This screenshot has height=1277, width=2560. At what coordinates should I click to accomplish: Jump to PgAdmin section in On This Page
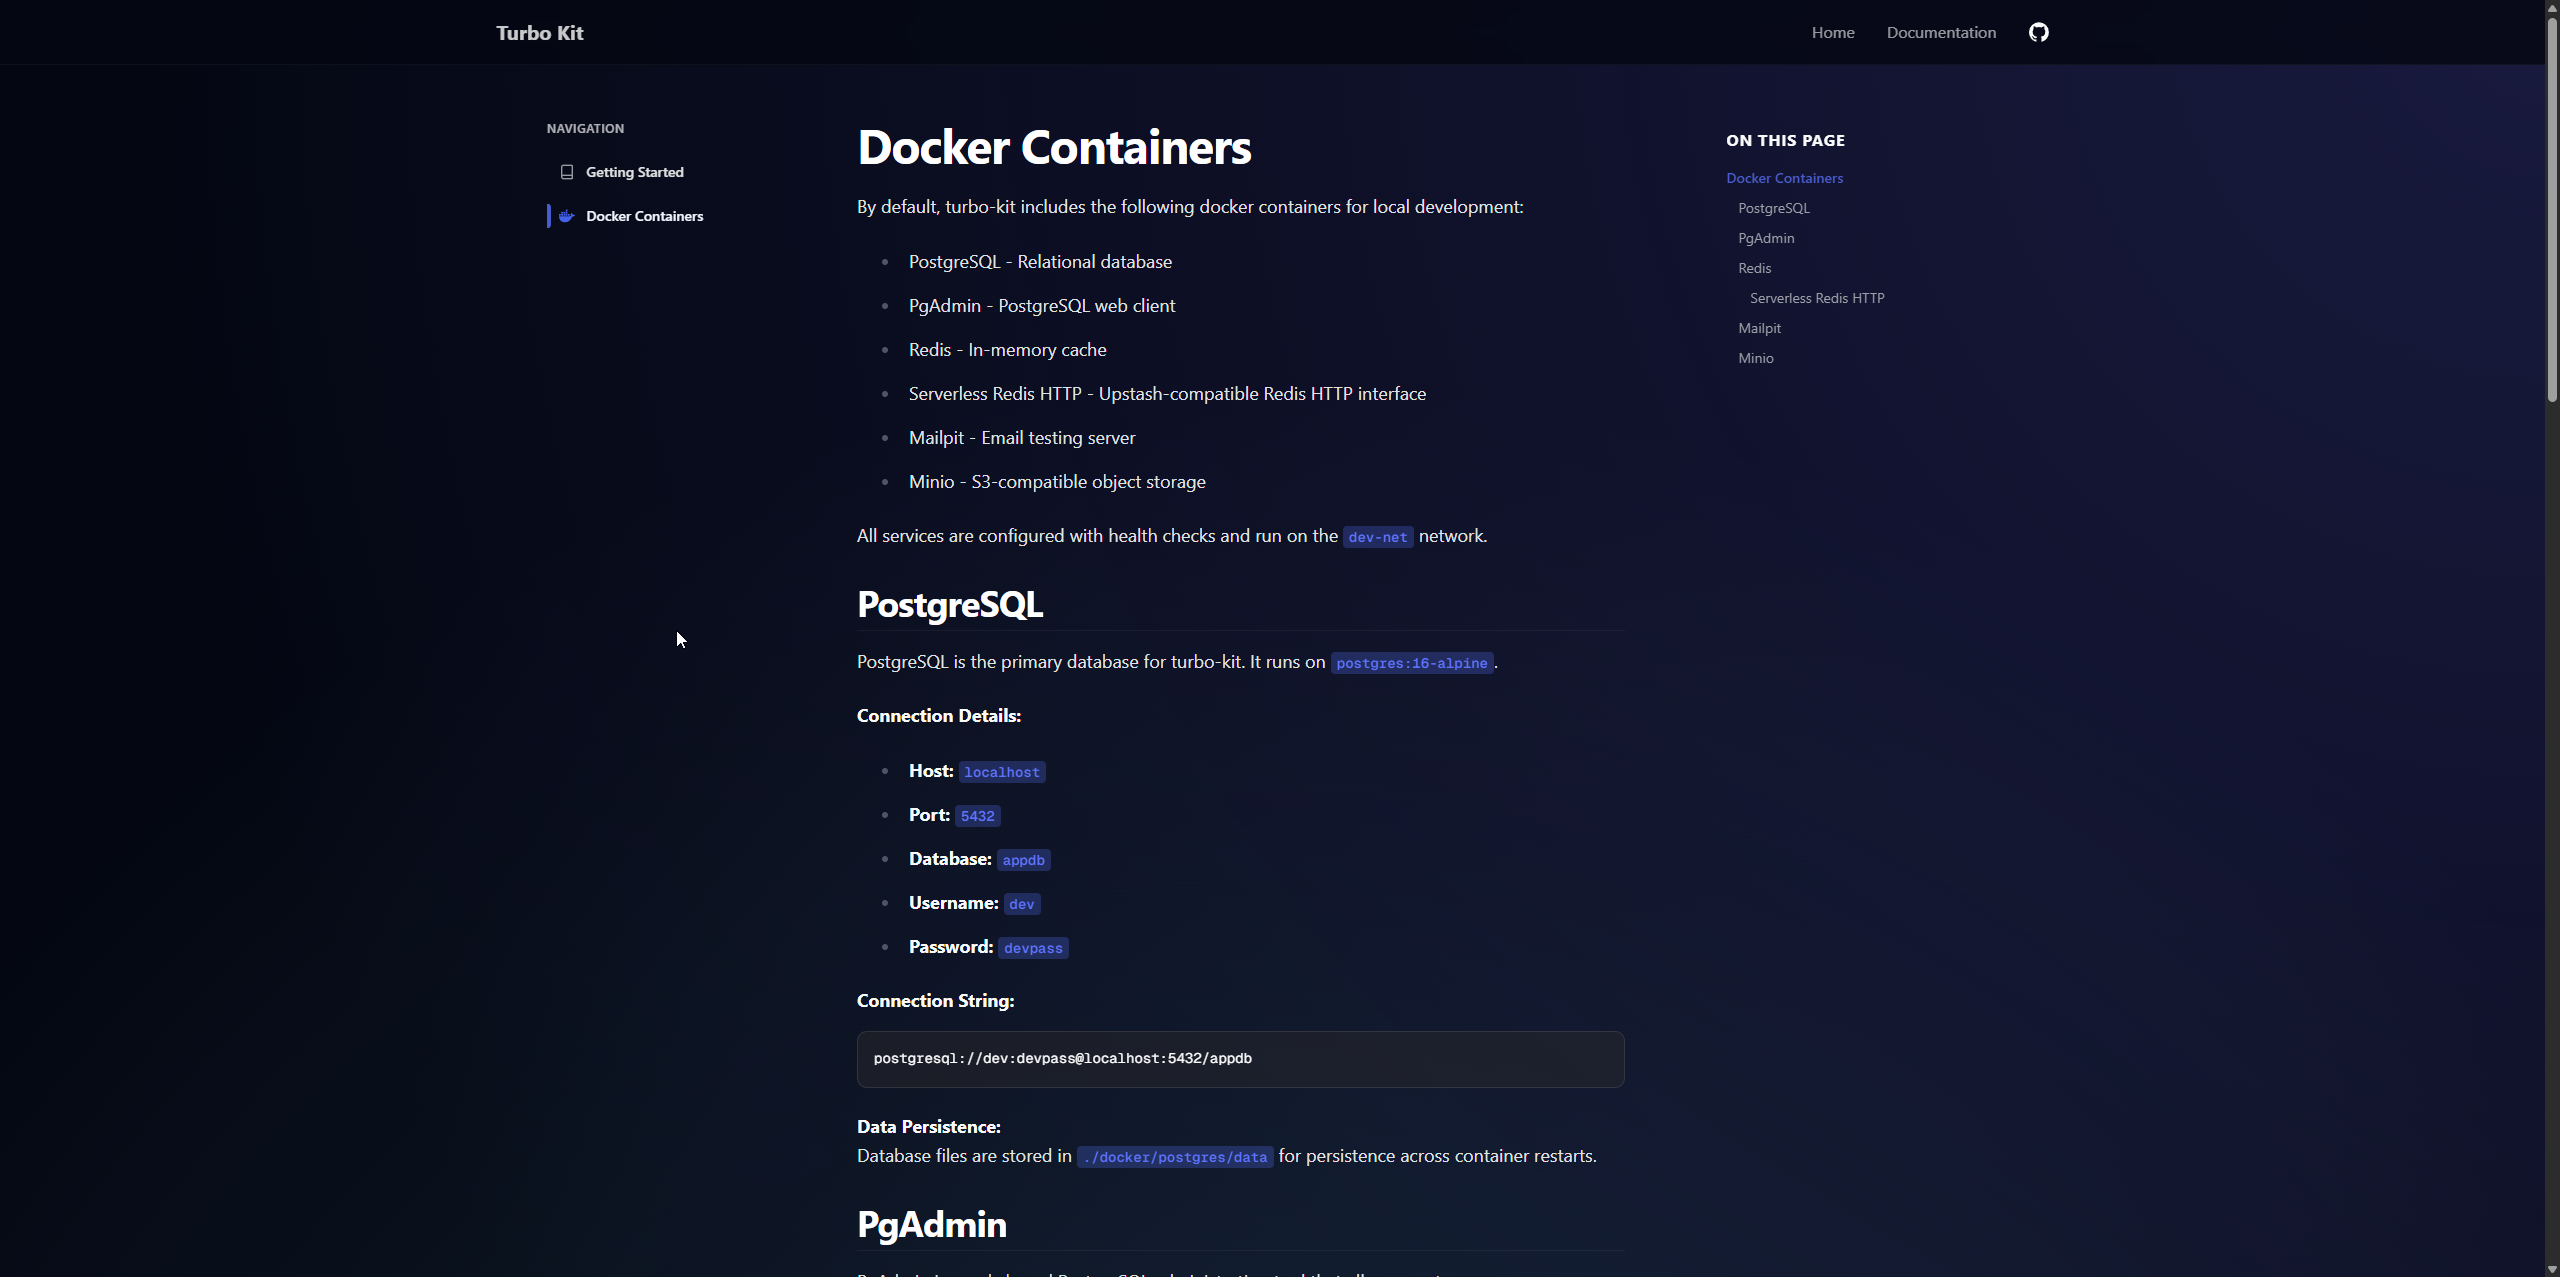[1765, 238]
